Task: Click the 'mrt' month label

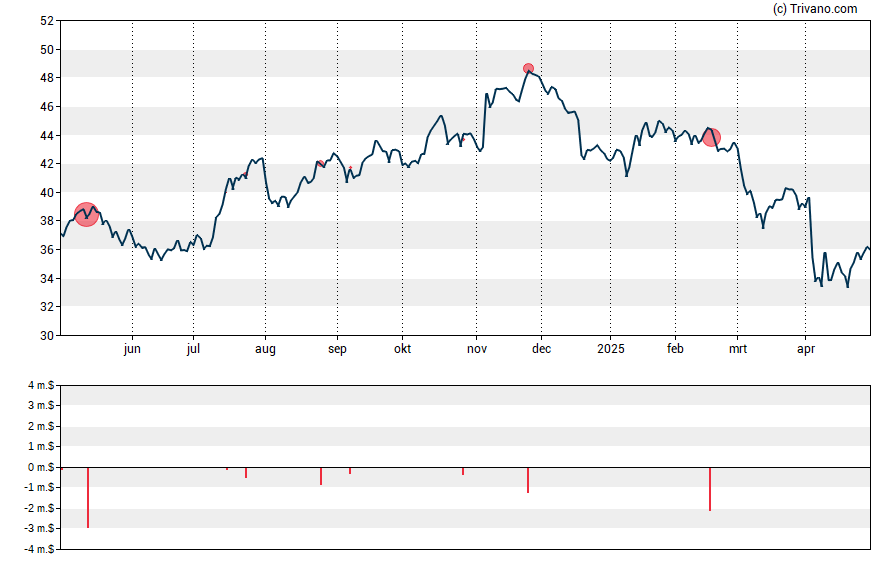Action: point(737,349)
